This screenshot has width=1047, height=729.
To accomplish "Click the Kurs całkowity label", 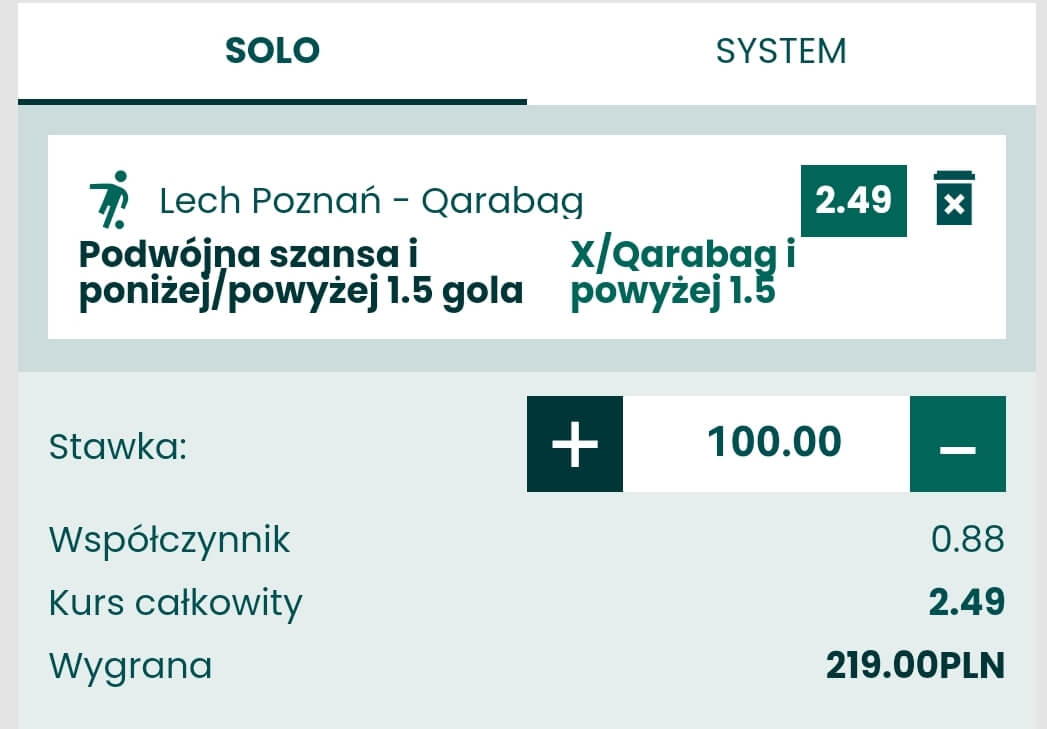I will coord(176,603).
